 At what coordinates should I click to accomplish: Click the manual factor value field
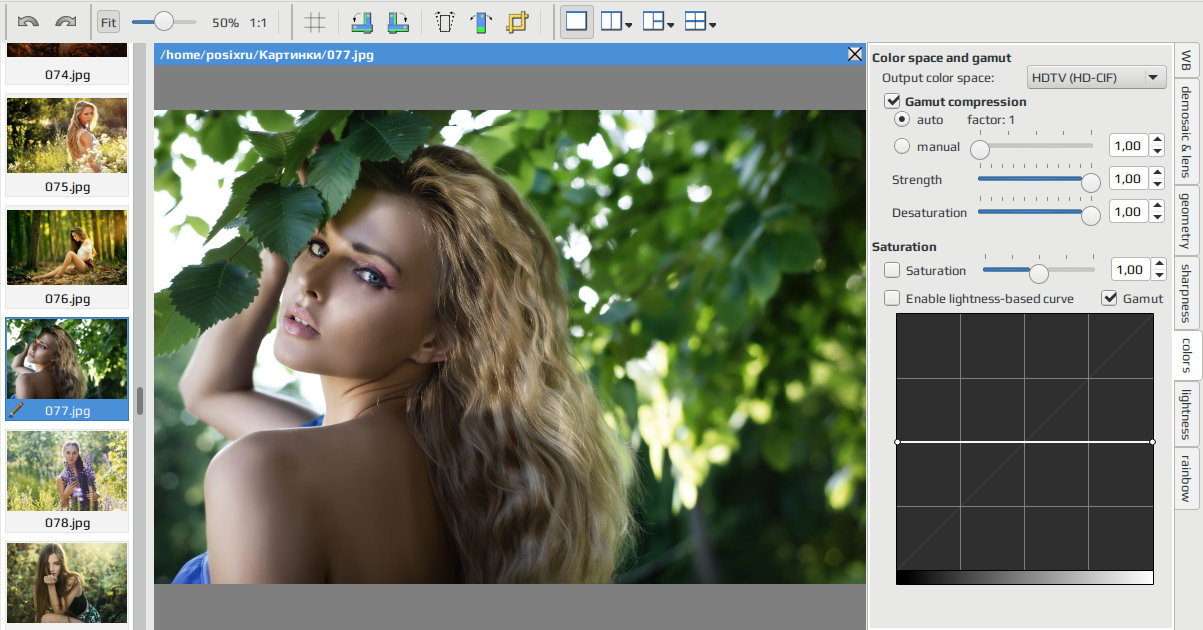tap(1129, 147)
